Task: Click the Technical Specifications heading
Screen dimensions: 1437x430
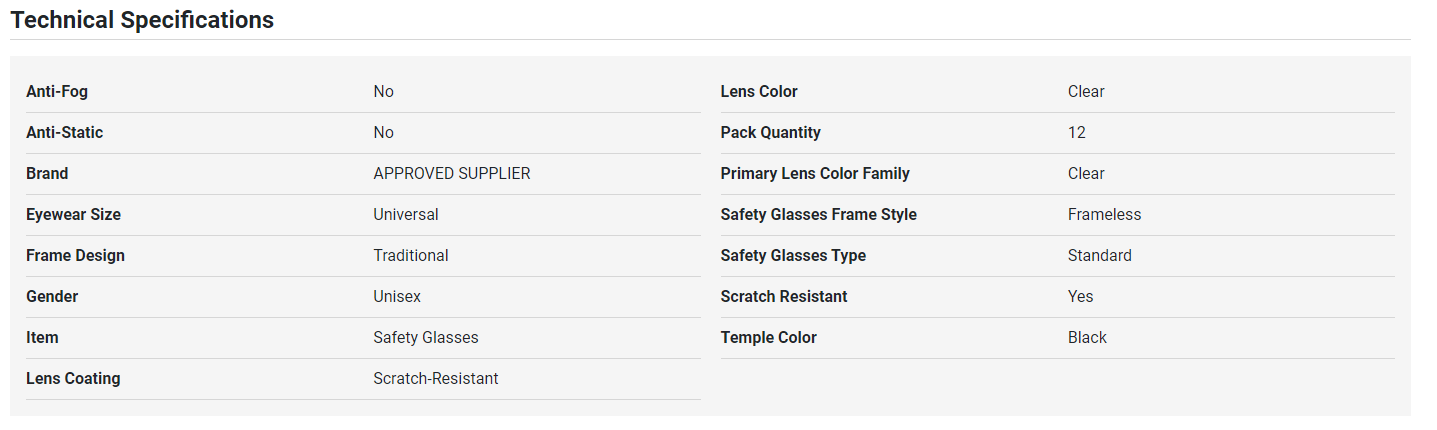Action: tap(142, 19)
